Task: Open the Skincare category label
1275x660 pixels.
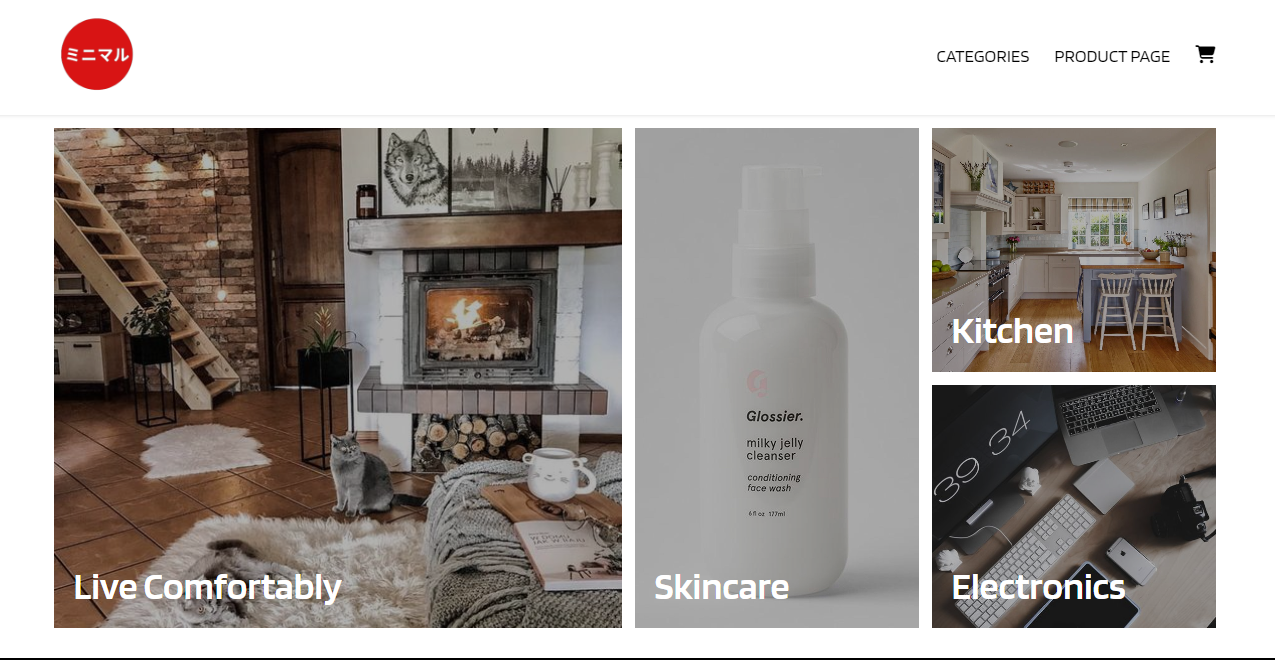Action: click(721, 586)
